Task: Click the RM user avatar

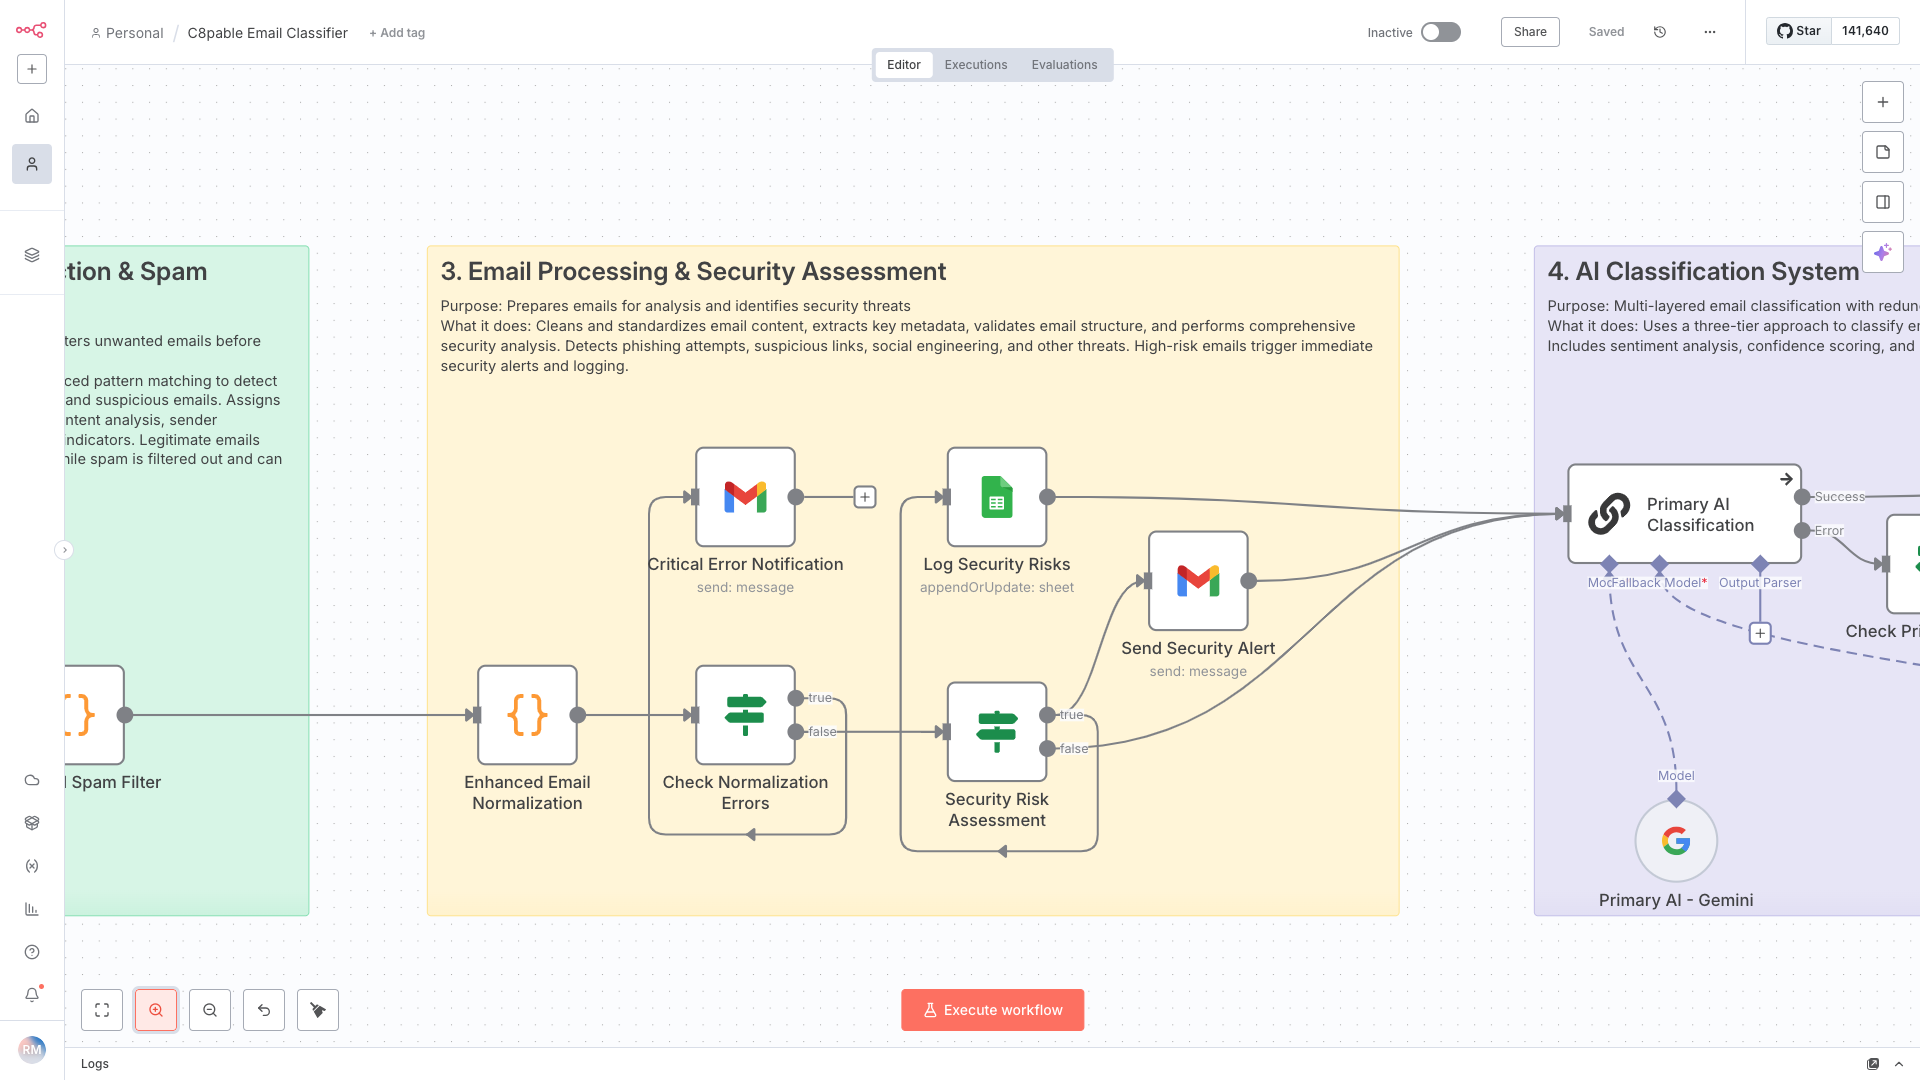Action: [32, 1050]
